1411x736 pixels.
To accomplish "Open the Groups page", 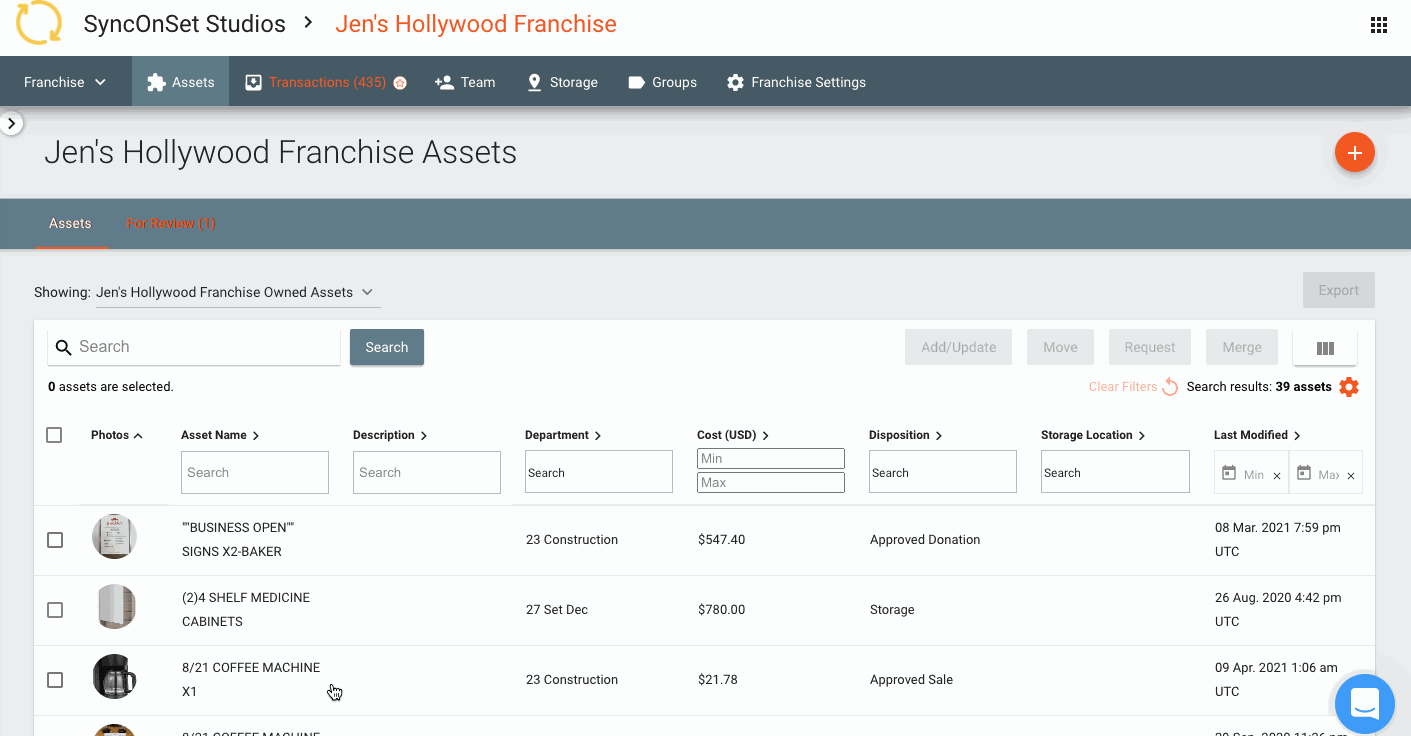I will [662, 82].
